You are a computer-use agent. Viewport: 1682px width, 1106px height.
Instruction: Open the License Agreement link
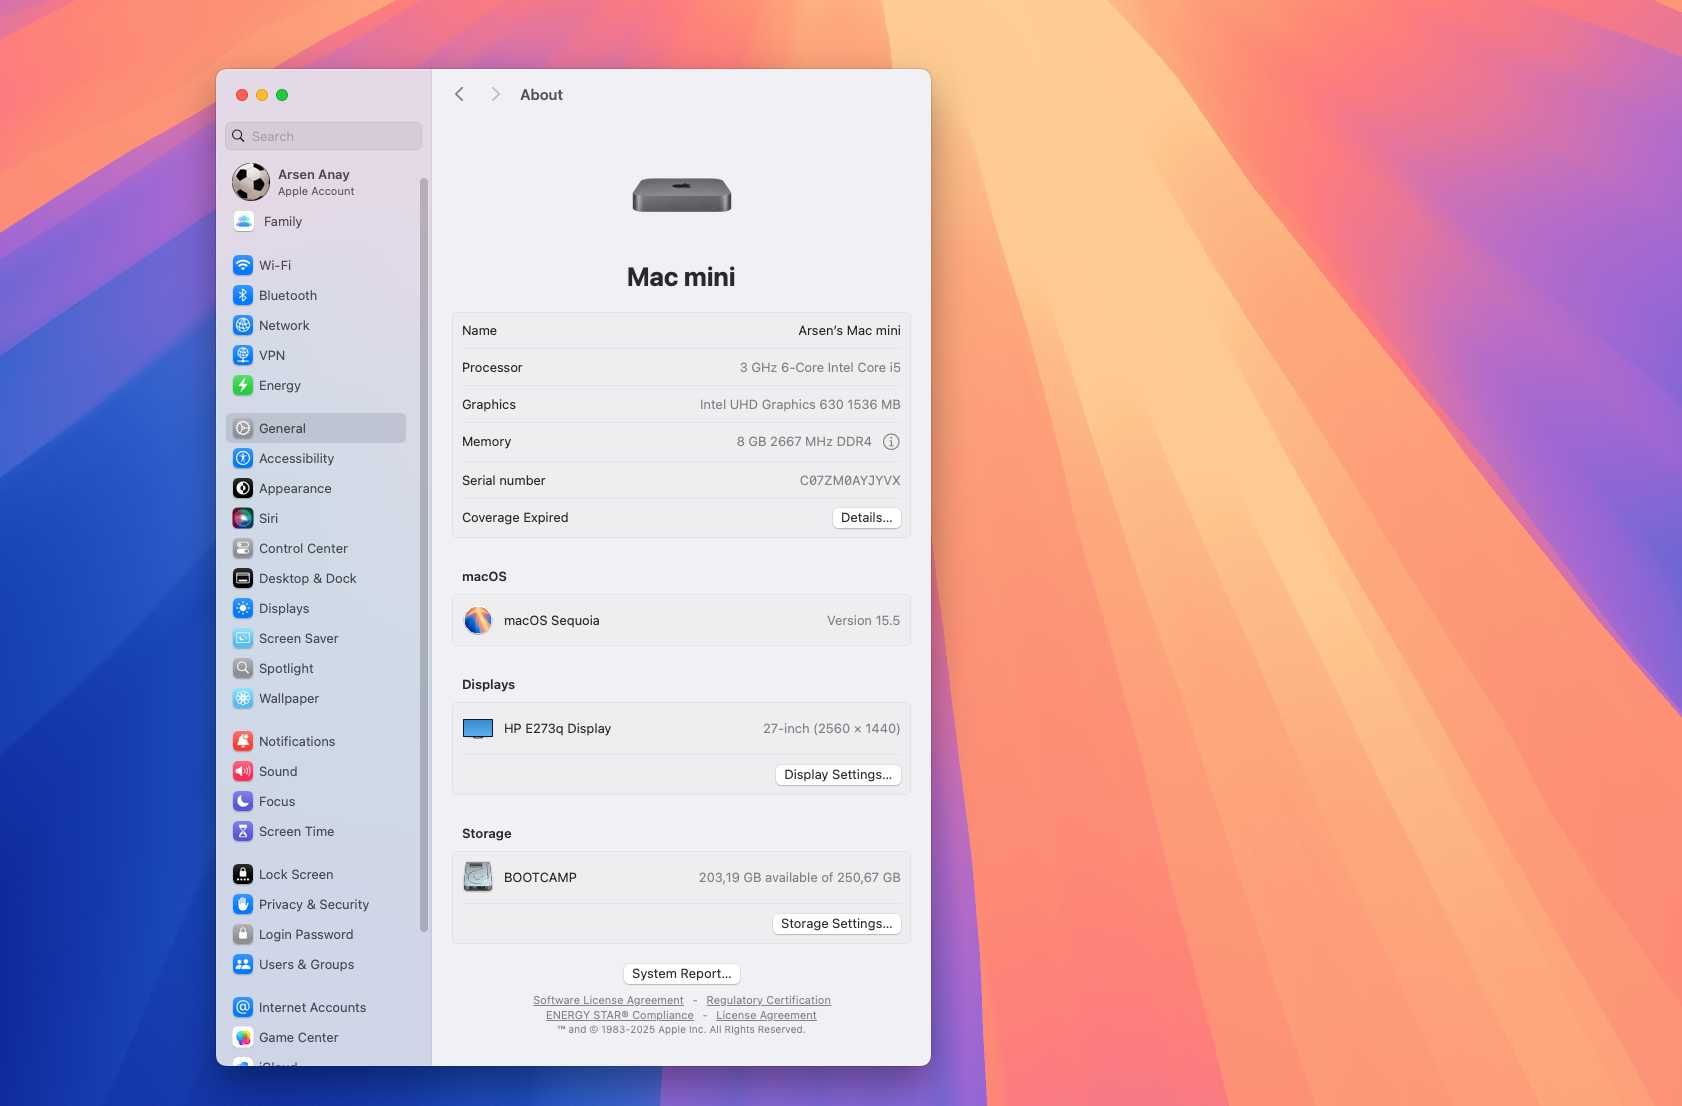tap(766, 1015)
